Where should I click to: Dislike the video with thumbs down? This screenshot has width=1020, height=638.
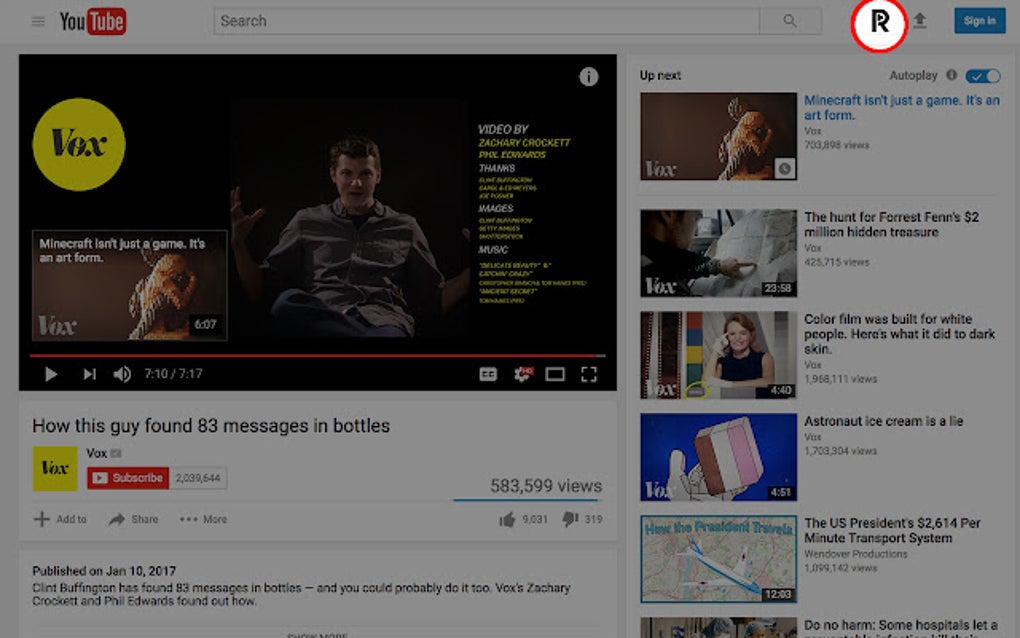(x=570, y=518)
